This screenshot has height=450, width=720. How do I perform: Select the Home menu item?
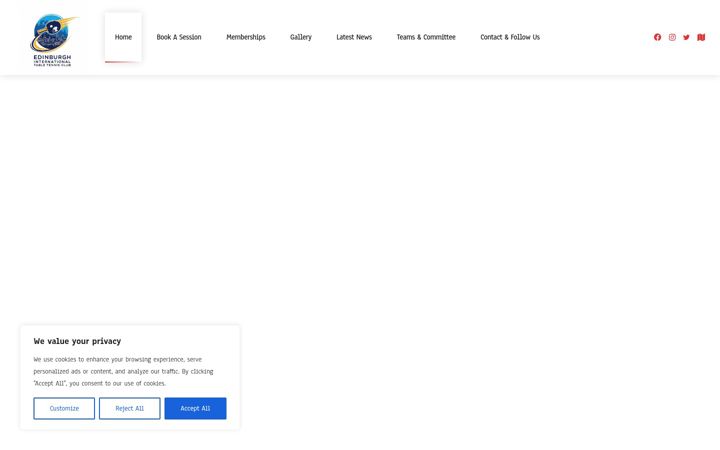123,37
